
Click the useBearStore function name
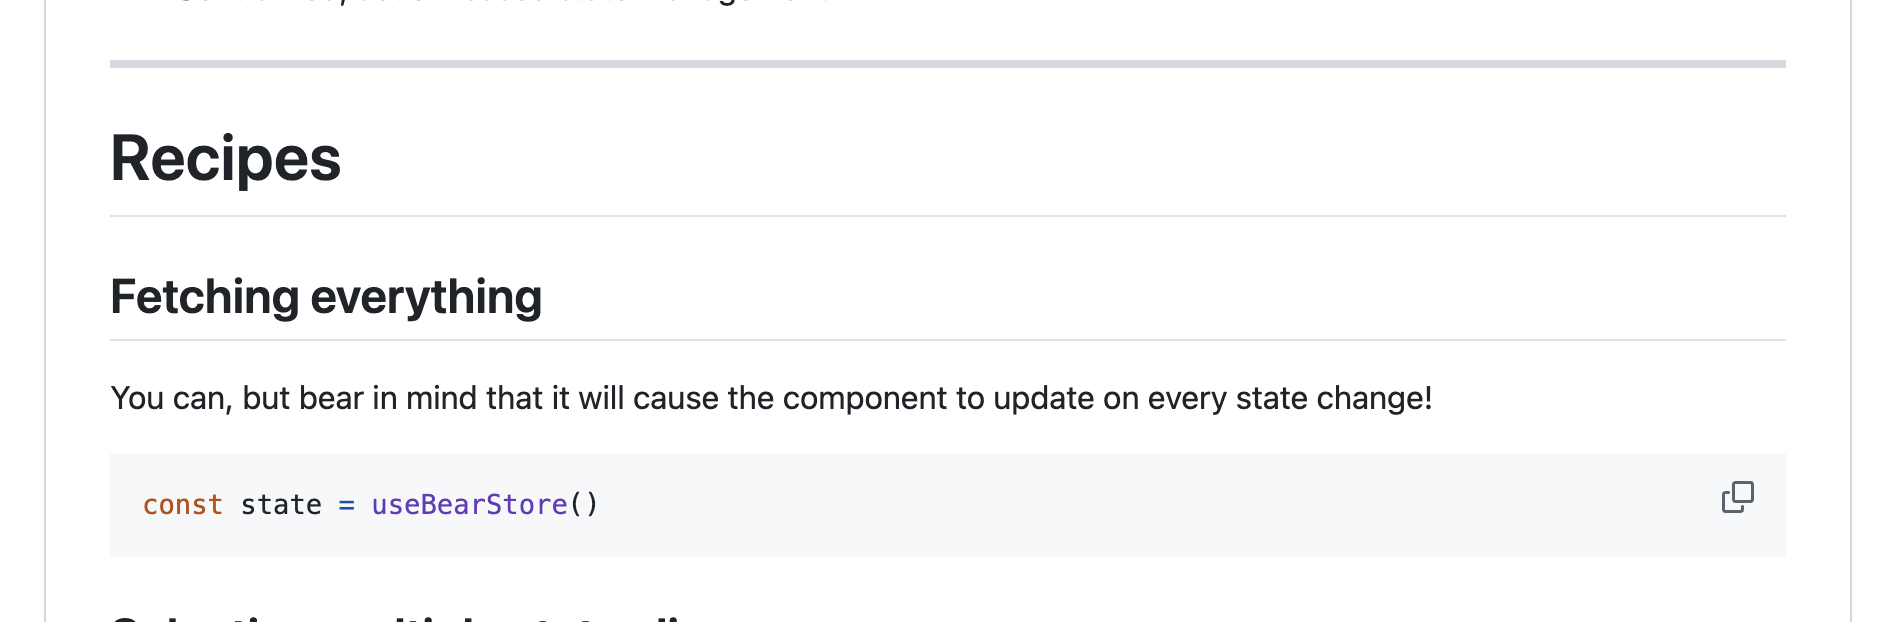pos(469,505)
